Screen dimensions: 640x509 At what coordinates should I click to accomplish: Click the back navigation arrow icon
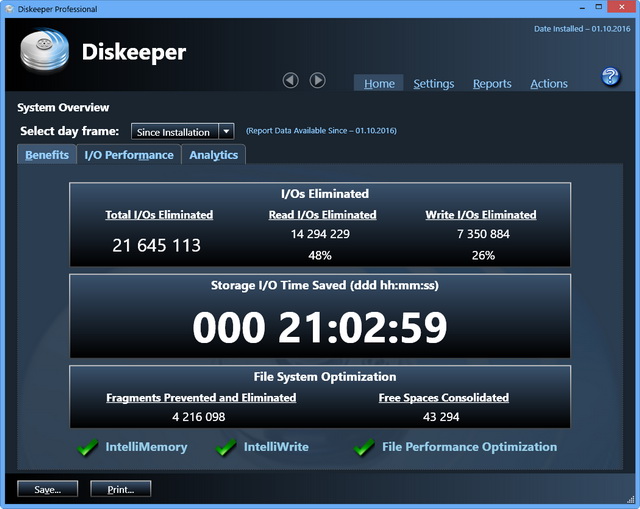(x=291, y=80)
